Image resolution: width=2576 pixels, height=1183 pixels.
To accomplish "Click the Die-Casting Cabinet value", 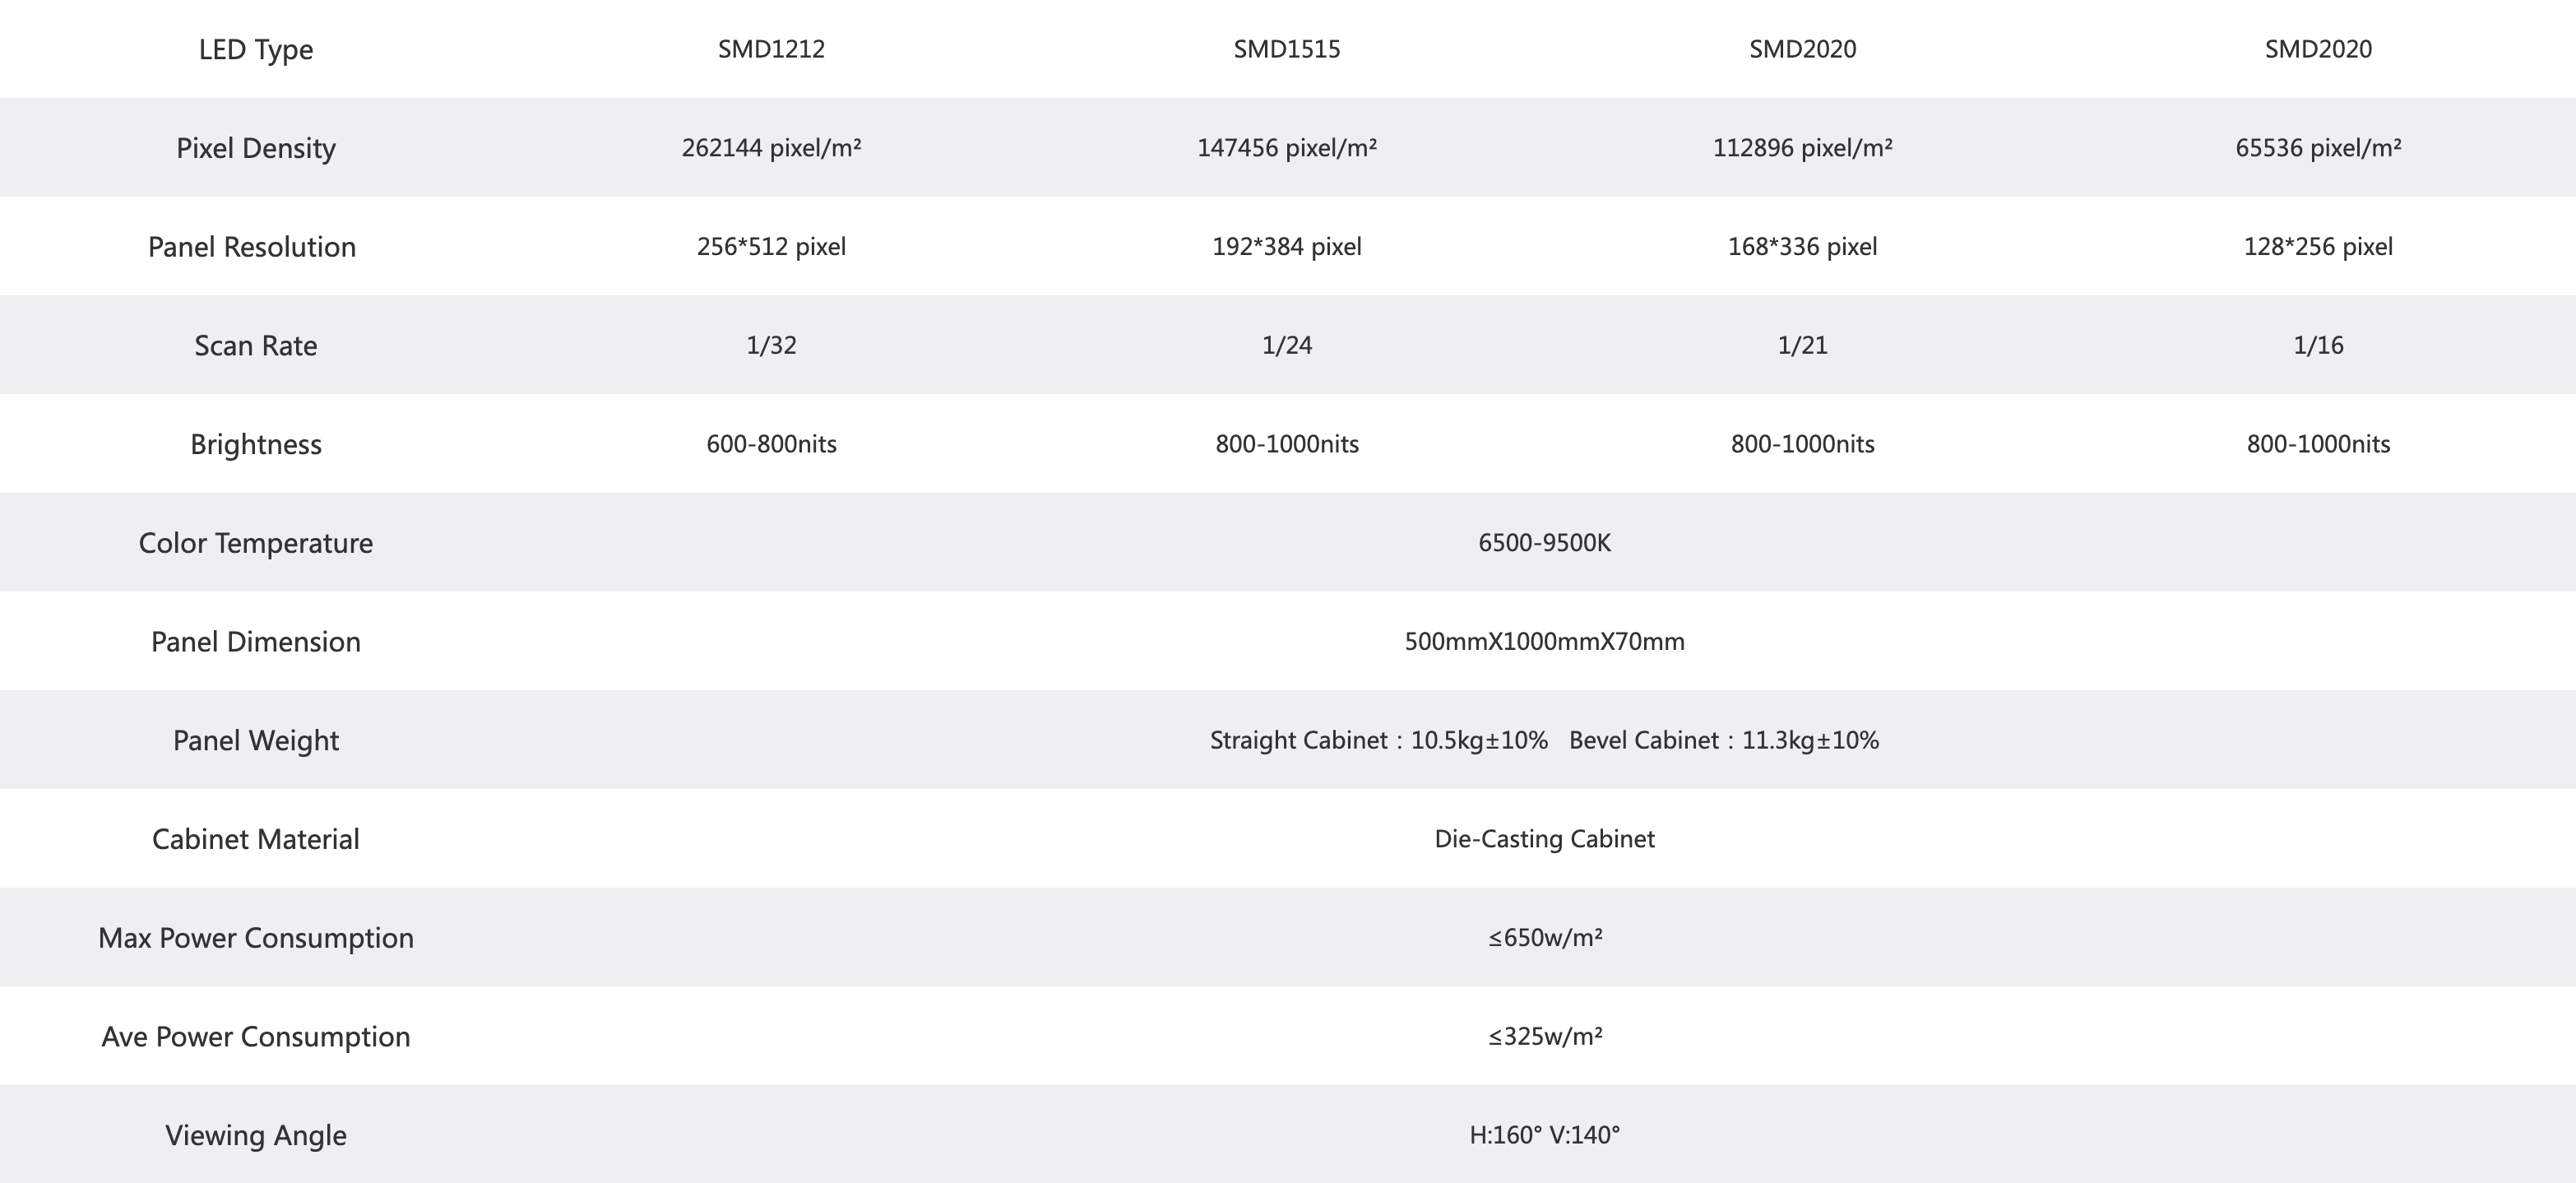I will click(x=1545, y=839).
